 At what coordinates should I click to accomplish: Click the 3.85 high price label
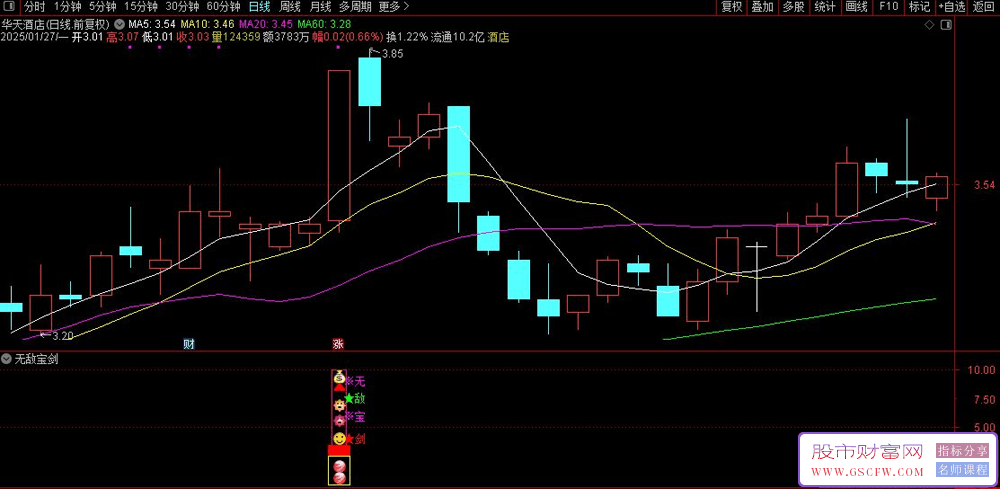(x=392, y=54)
